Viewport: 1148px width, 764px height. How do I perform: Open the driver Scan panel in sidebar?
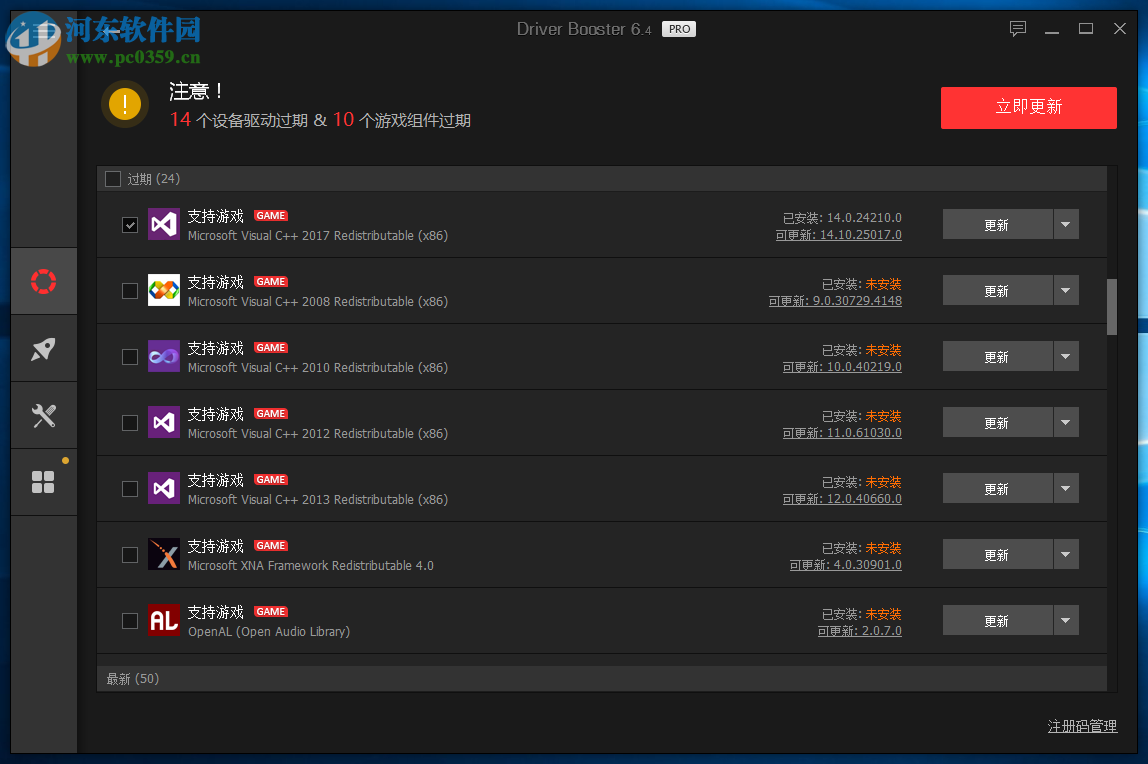[43, 281]
